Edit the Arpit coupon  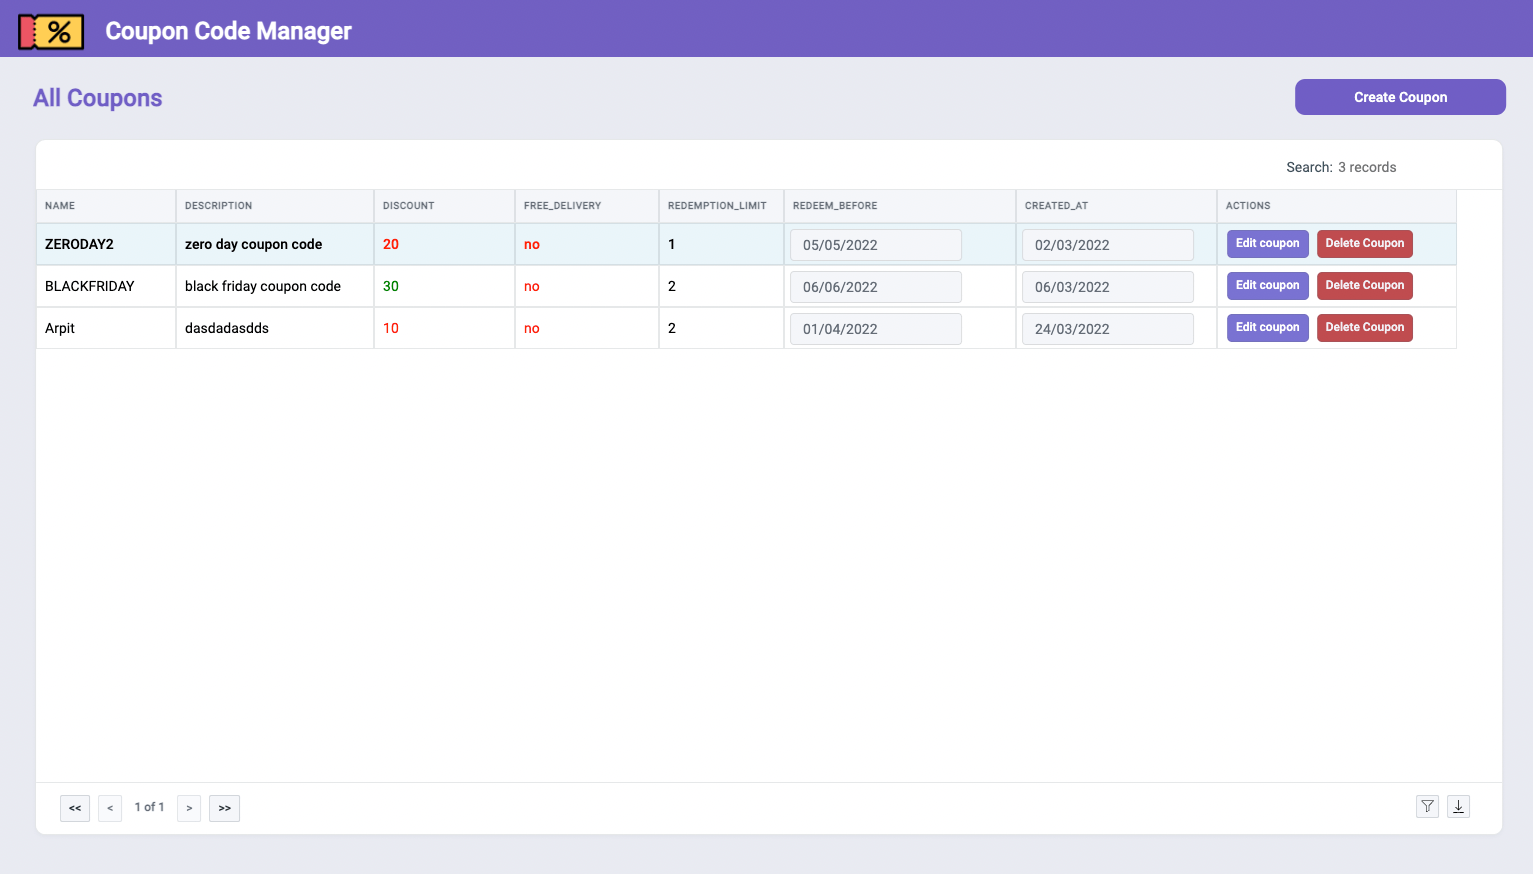coord(1267,328)
